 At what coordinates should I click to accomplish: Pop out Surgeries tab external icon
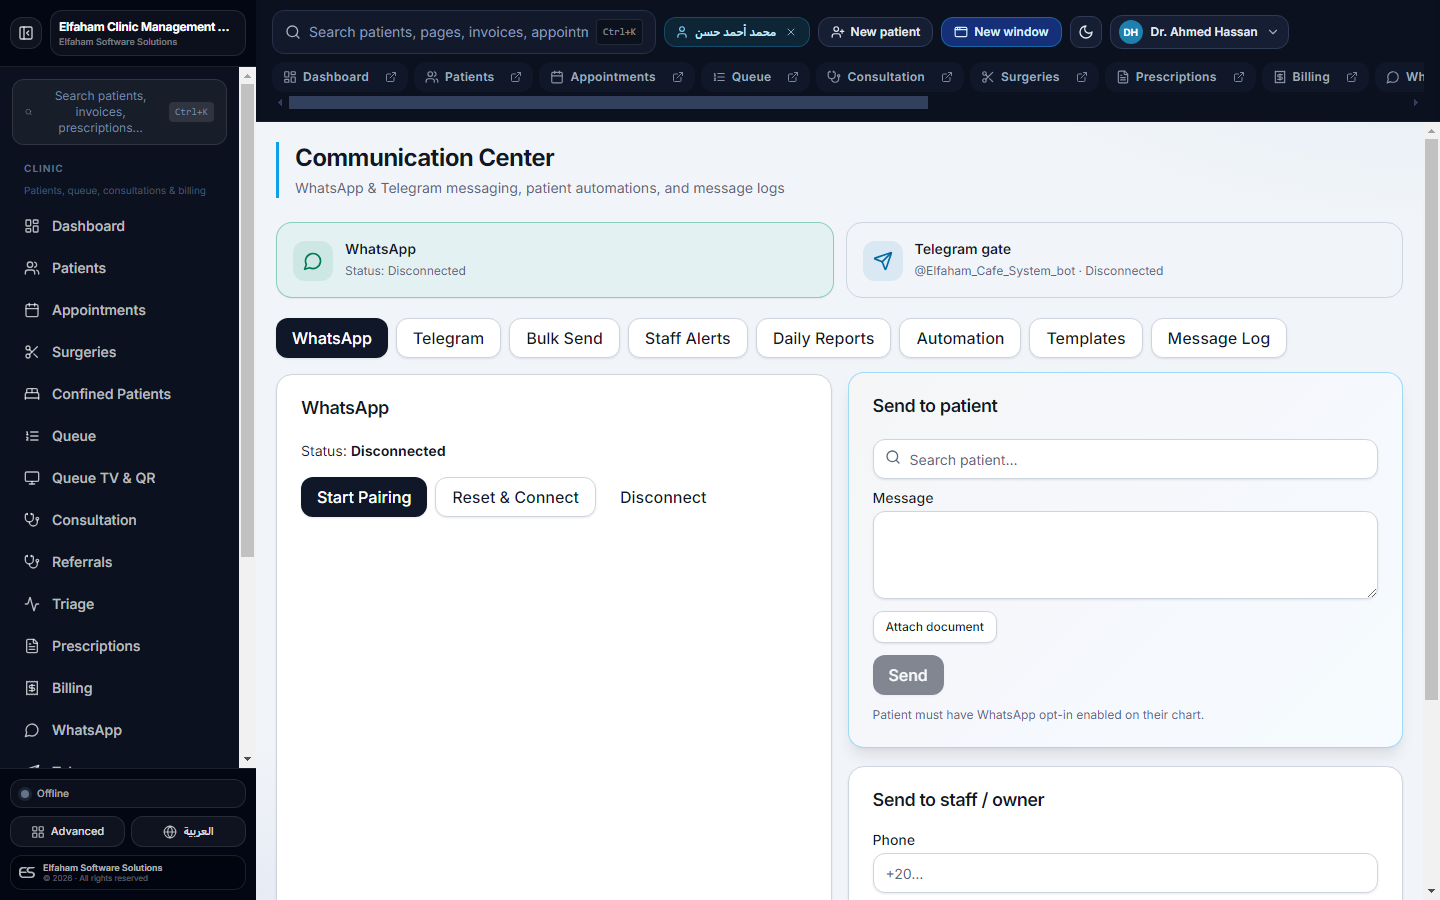pyautogui.click(x=1082, y=77)
